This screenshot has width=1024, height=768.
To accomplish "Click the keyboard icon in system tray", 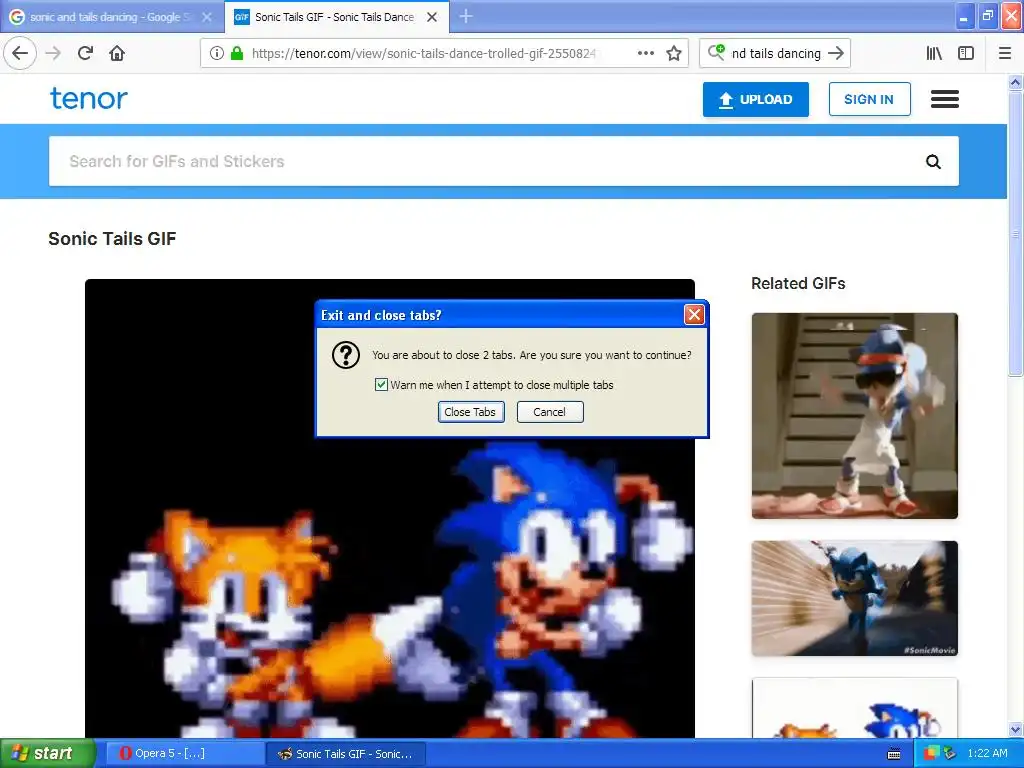I will coord(894,754).
